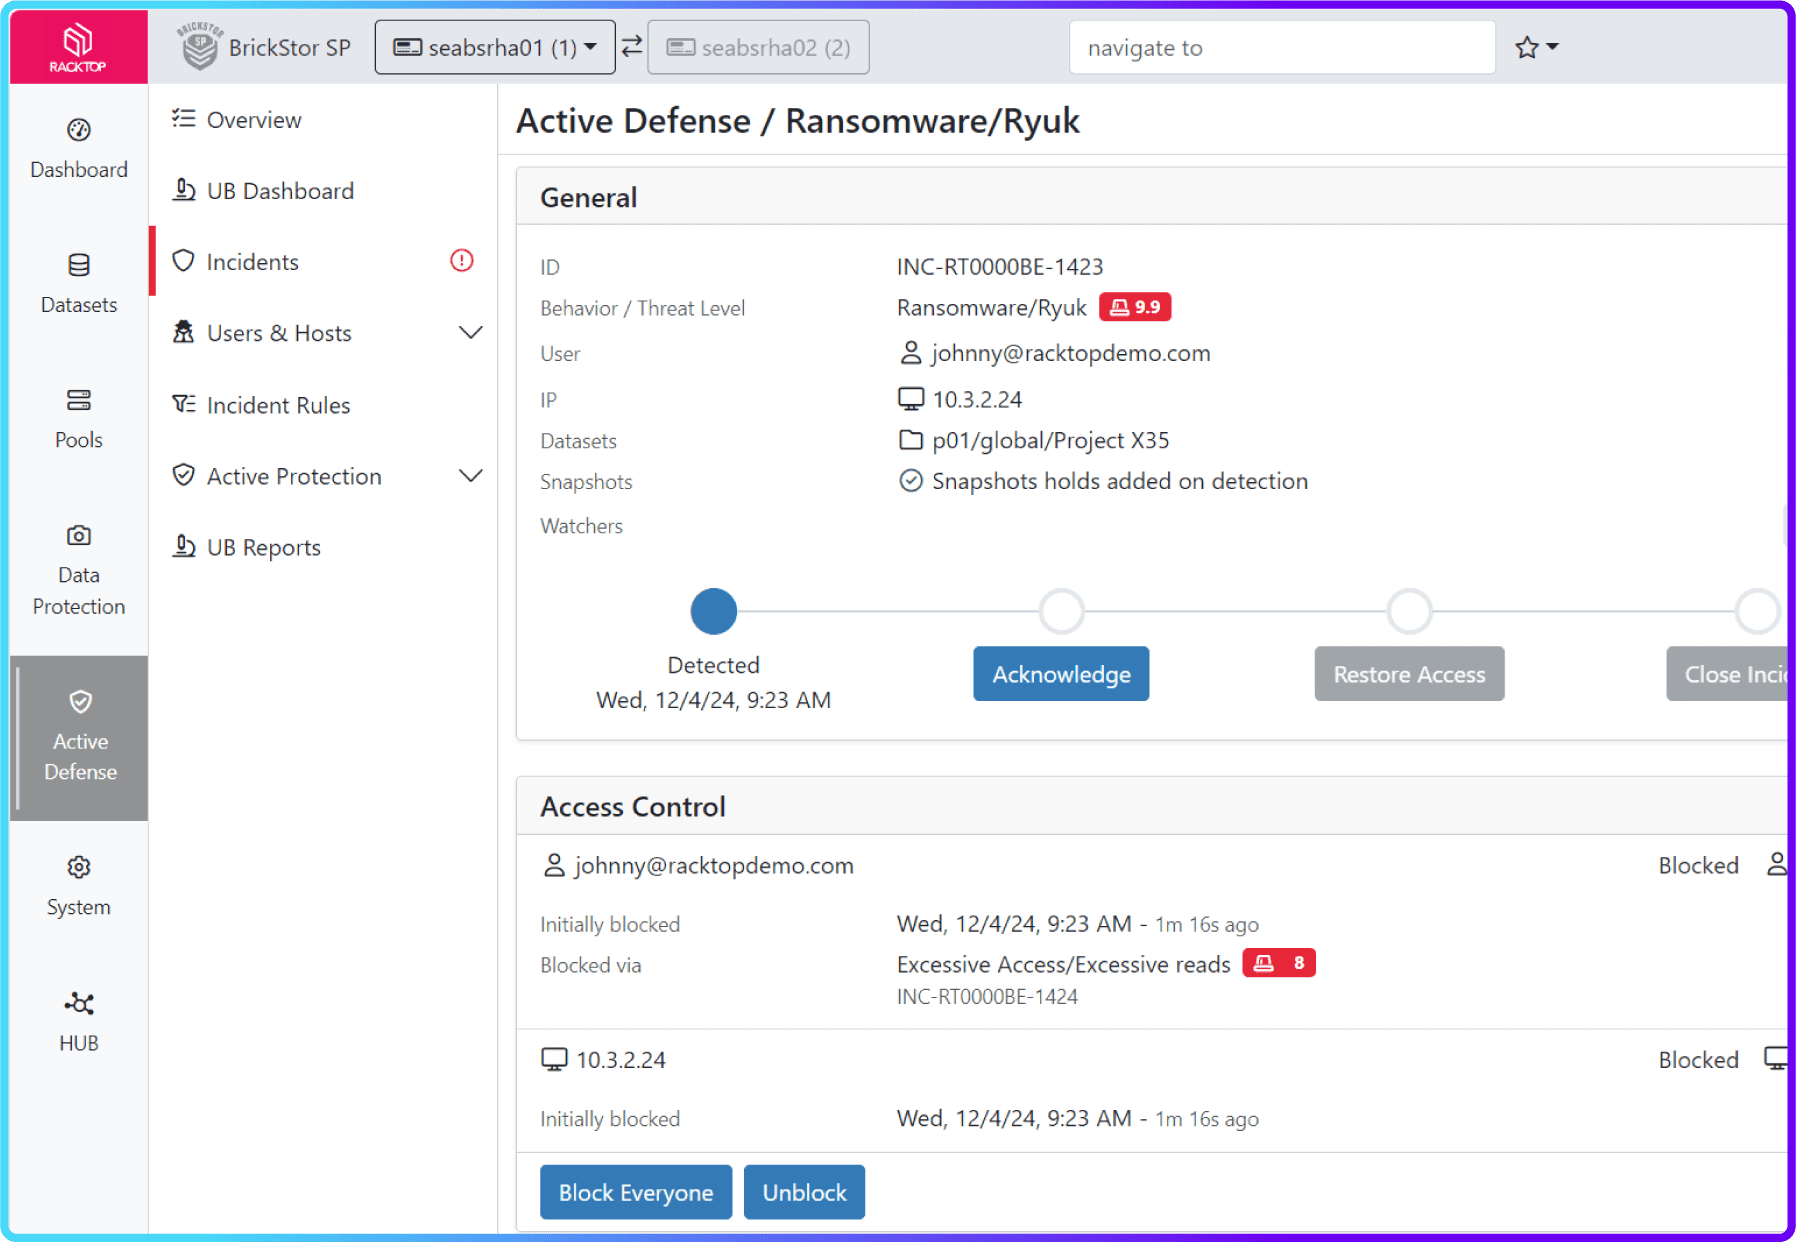Viewport: 1796px width, 1243px height.
Task: Open seabsrha01 (1) node dropdown
Action: tap(495, 47)
